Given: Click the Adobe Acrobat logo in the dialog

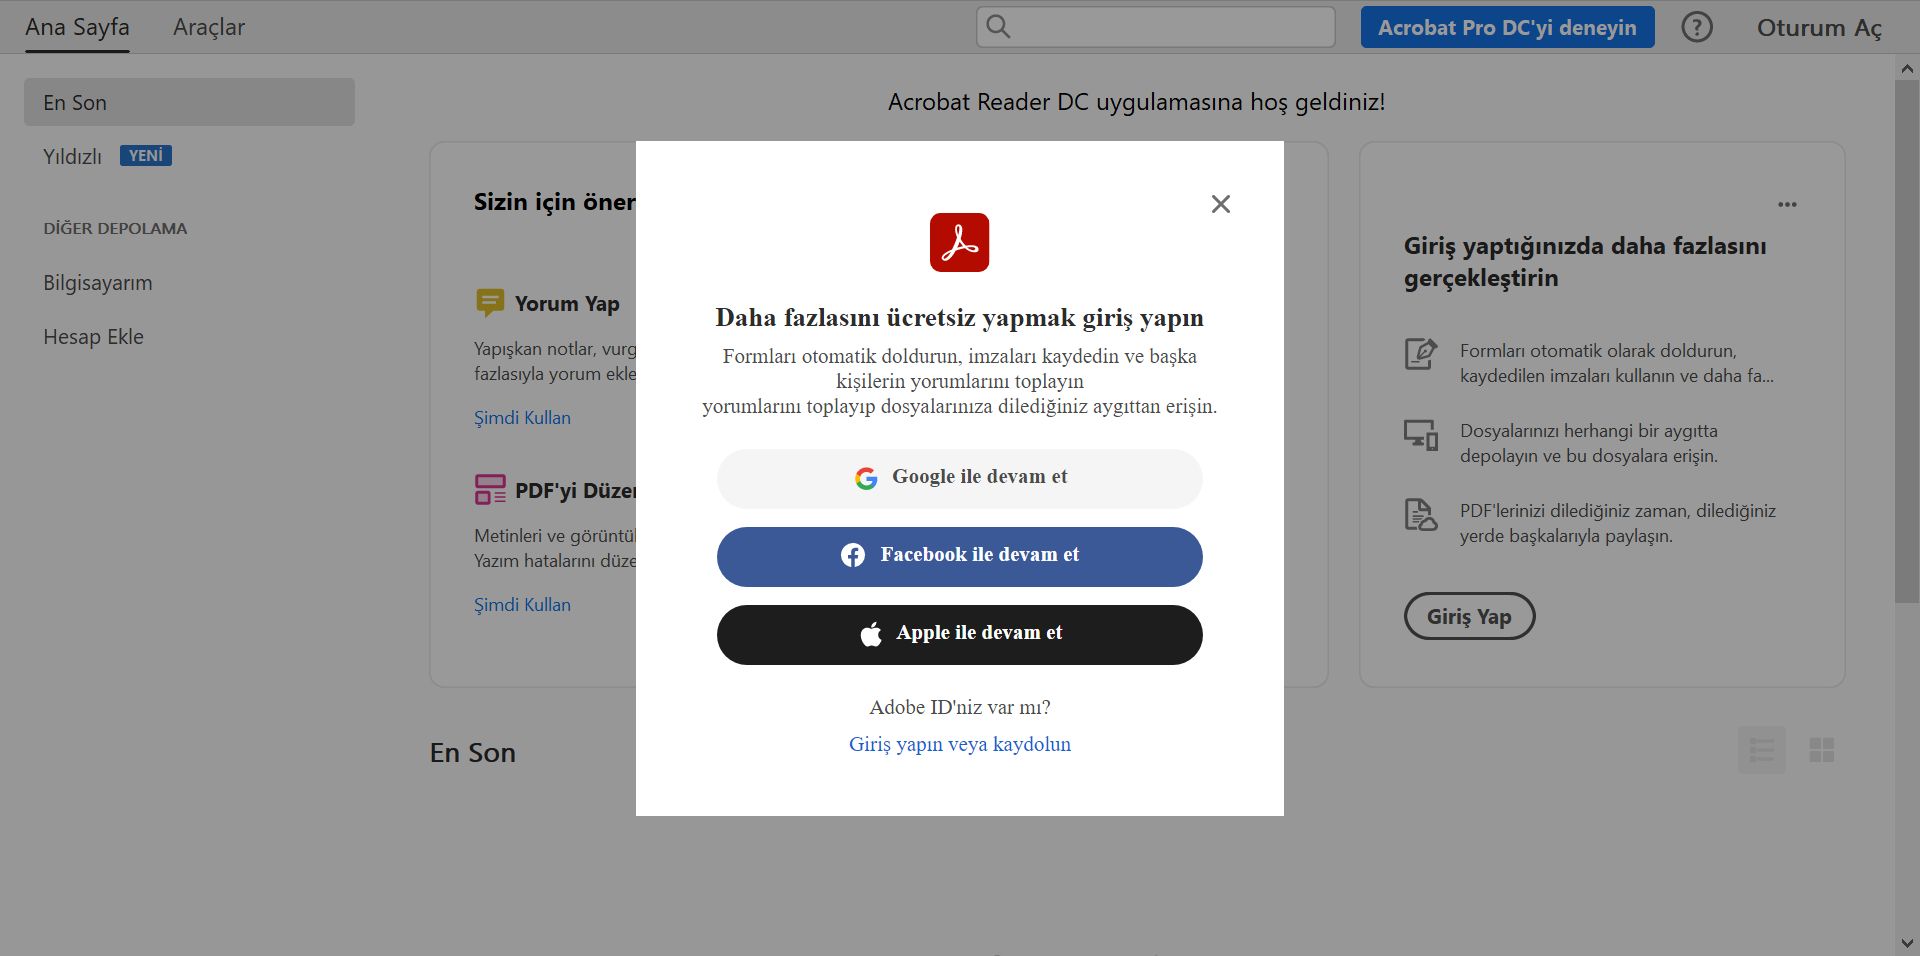Looking at the screenshot, I should pos(959,241).
